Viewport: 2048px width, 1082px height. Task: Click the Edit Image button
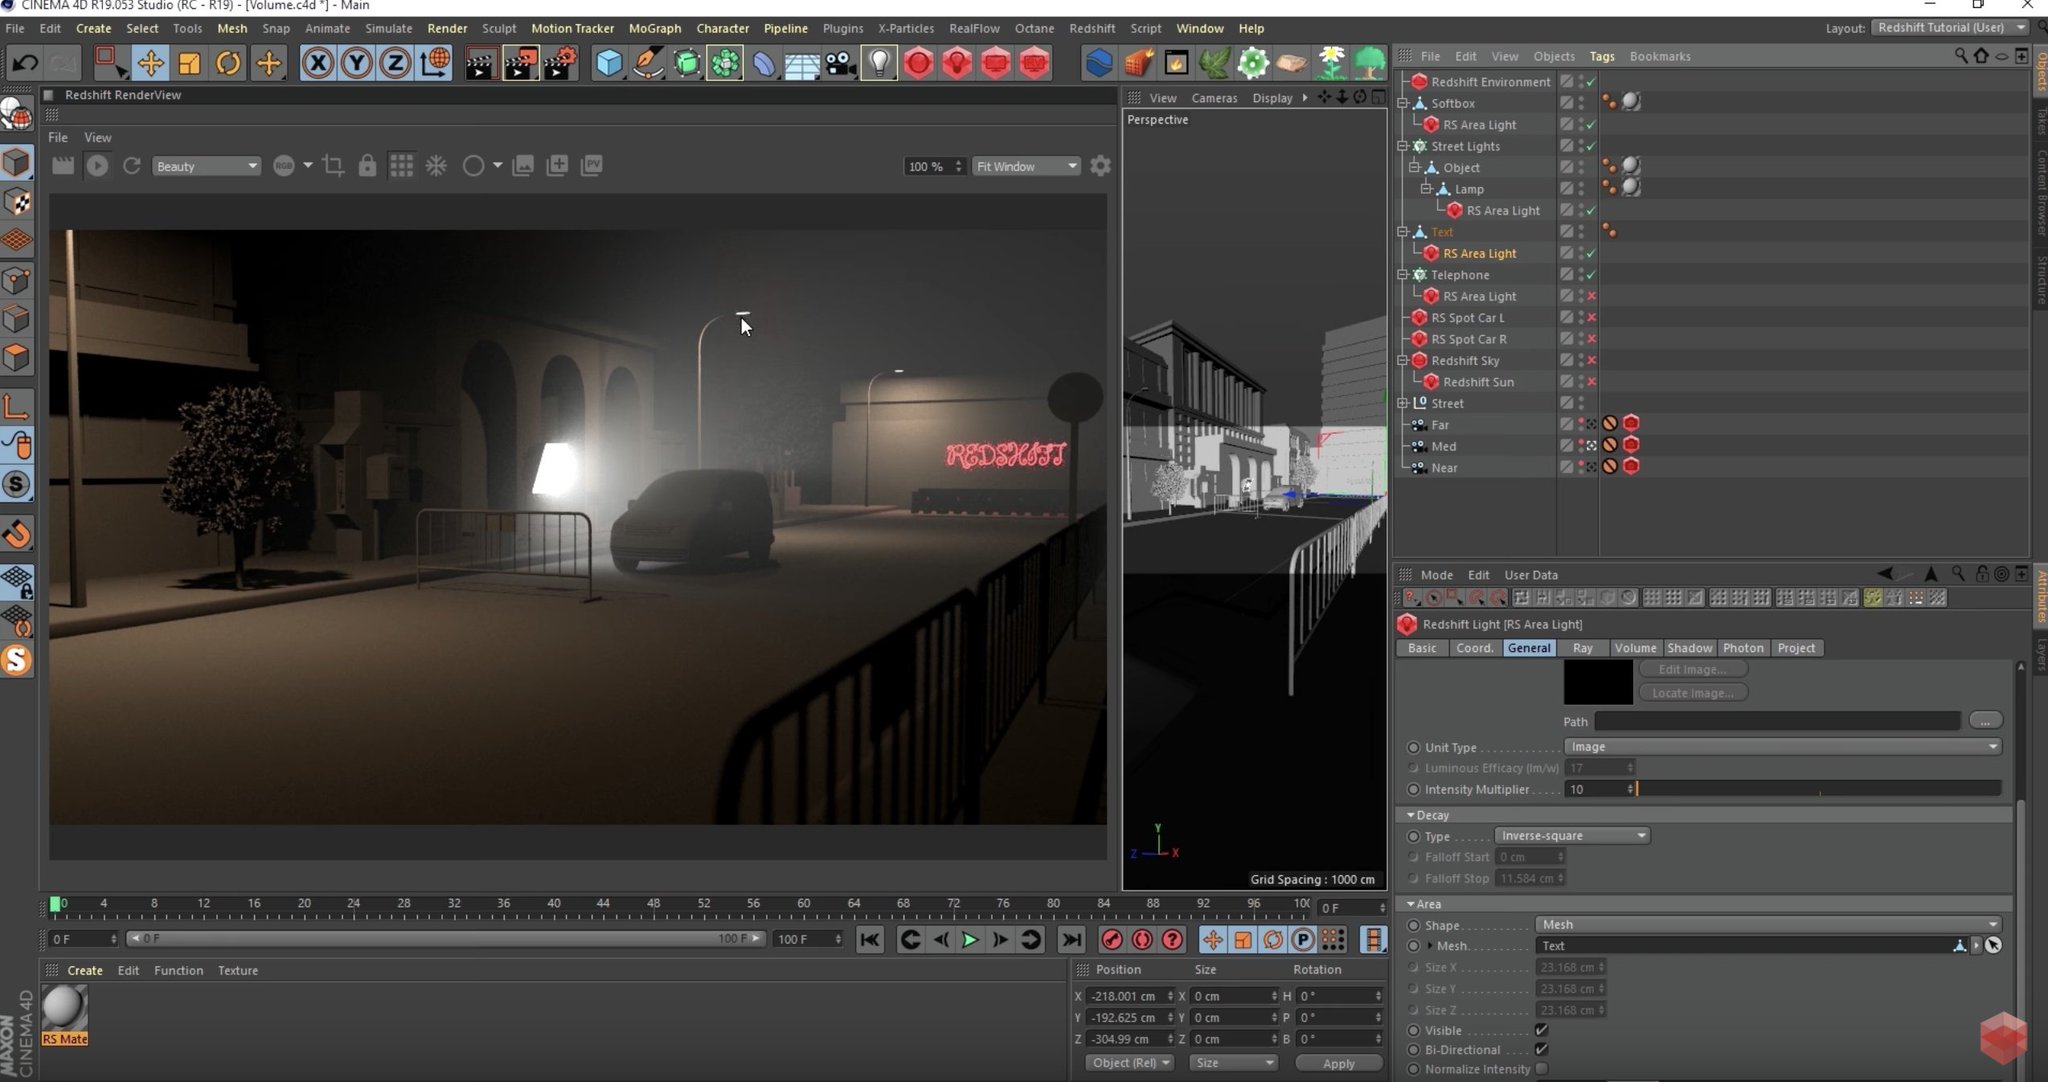click(x=1692, y=670)
